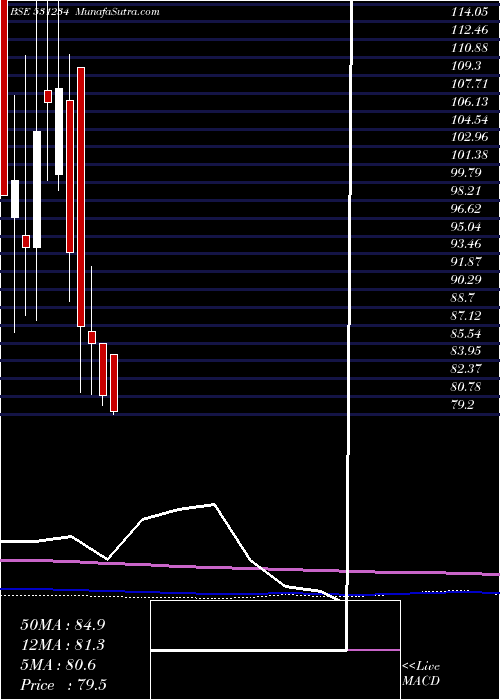Click the 104.54 price level label
Image resolution: width=500 pixels, height=700 pixels.
click(470, 120)
